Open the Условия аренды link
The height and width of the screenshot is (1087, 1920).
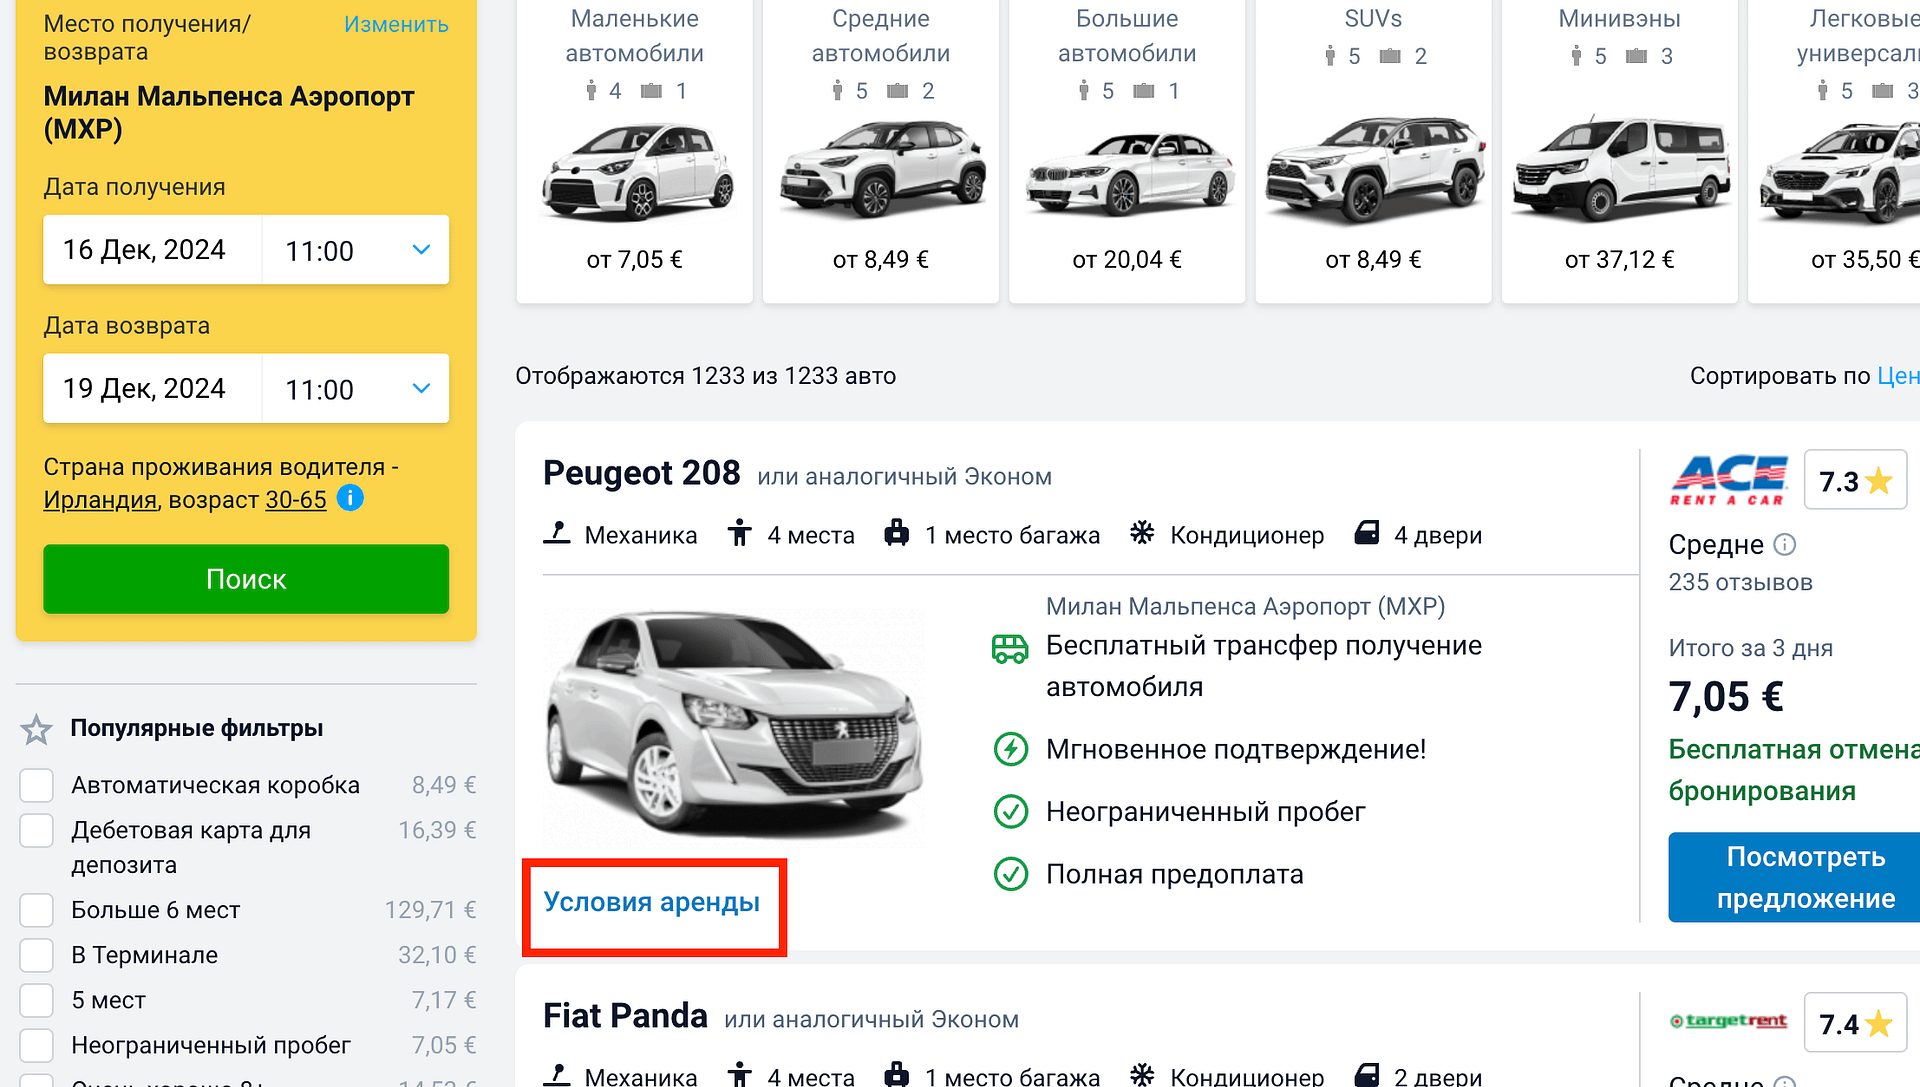(652, 902)
